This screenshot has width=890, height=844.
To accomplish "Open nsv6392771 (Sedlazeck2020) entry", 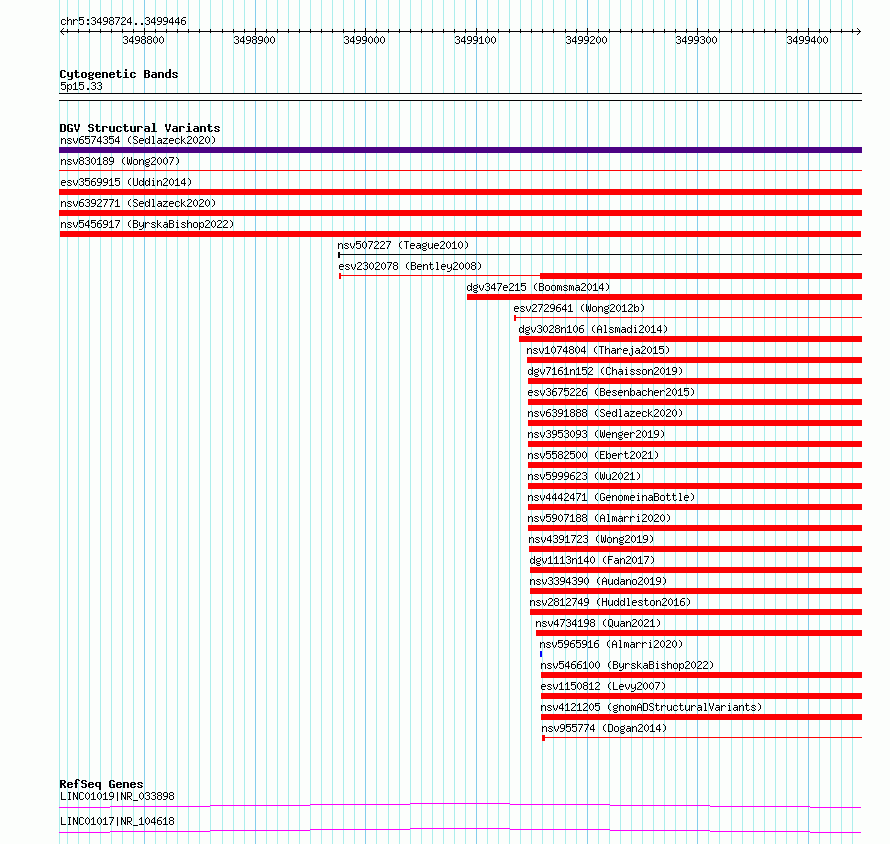I will tap(138, 203).
